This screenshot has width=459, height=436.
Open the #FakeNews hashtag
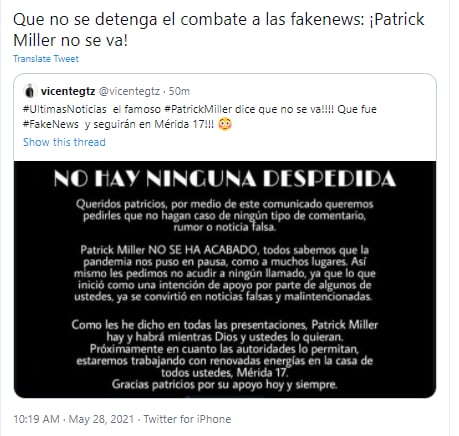click(x=51, y=124)
